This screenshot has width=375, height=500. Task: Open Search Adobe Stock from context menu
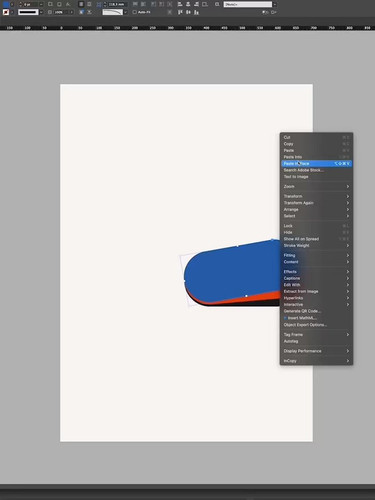tap(316, 170)
